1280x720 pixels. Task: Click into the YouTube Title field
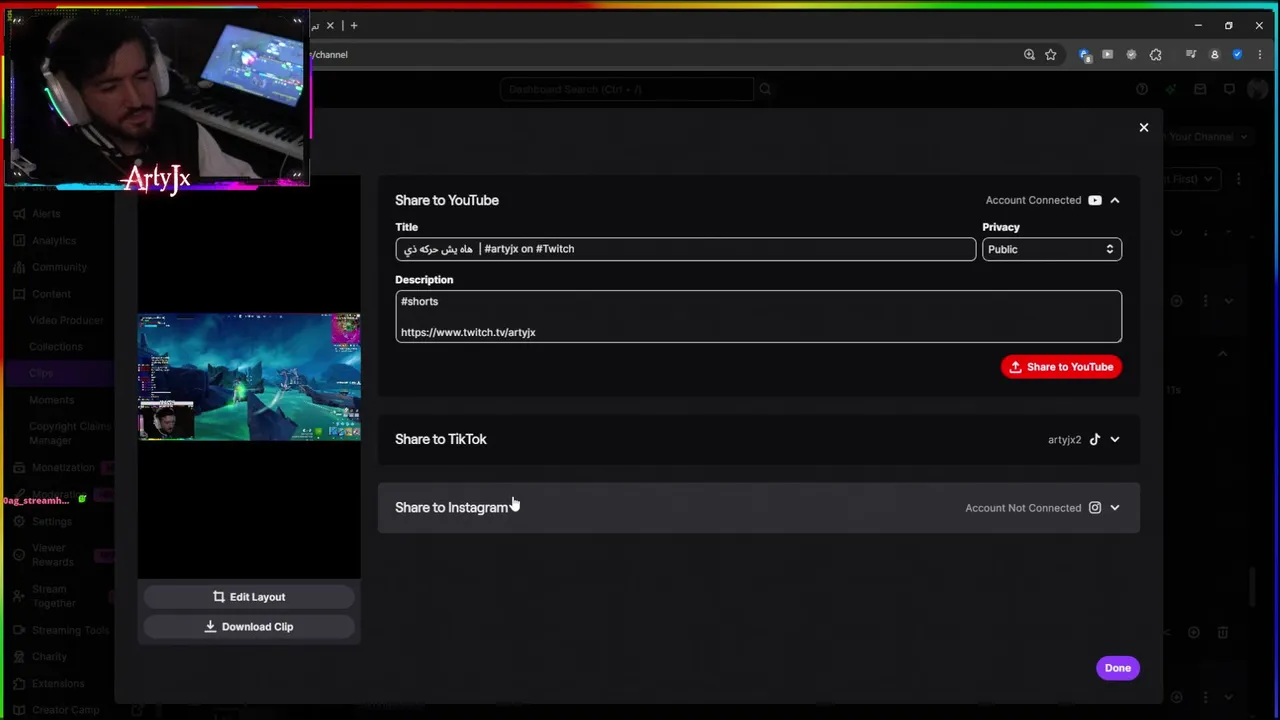(685, 249)
